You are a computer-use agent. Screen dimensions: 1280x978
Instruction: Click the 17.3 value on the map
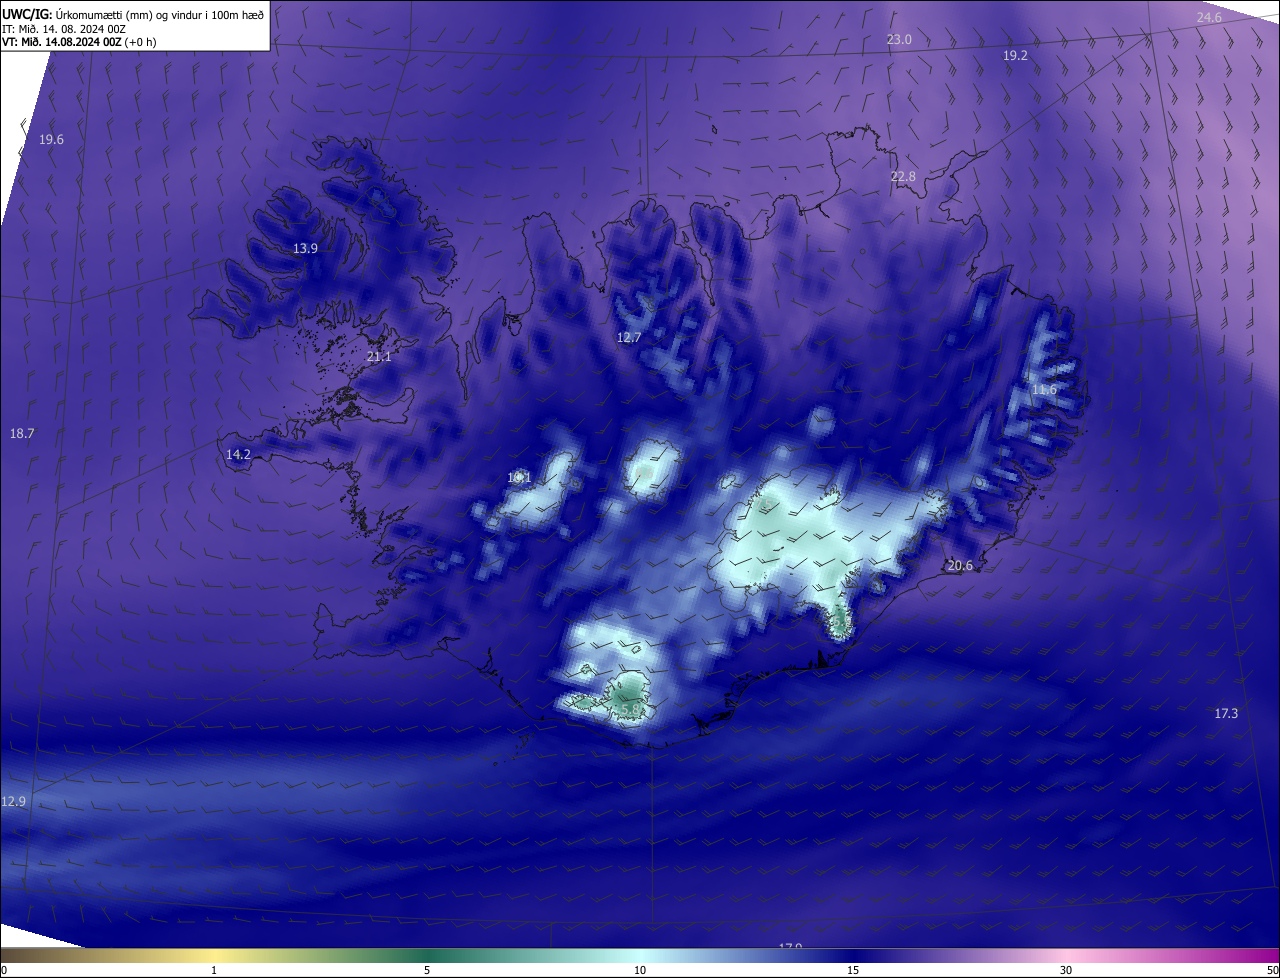(x=1226, y=713)
